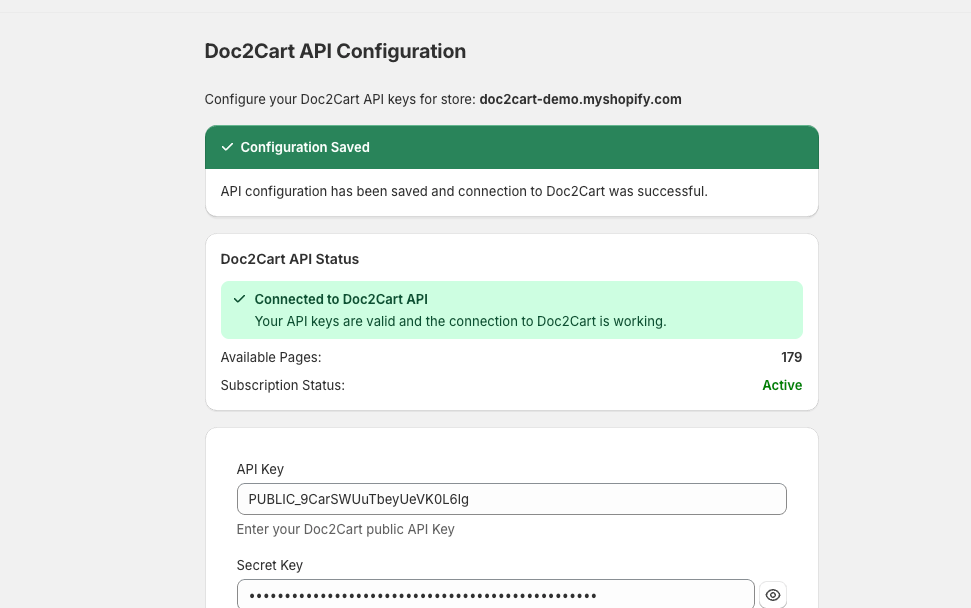Toggle secret key visibility off after revealing
Image resolution: width=971 pixels, height=608 pixels.
point(772,594)
